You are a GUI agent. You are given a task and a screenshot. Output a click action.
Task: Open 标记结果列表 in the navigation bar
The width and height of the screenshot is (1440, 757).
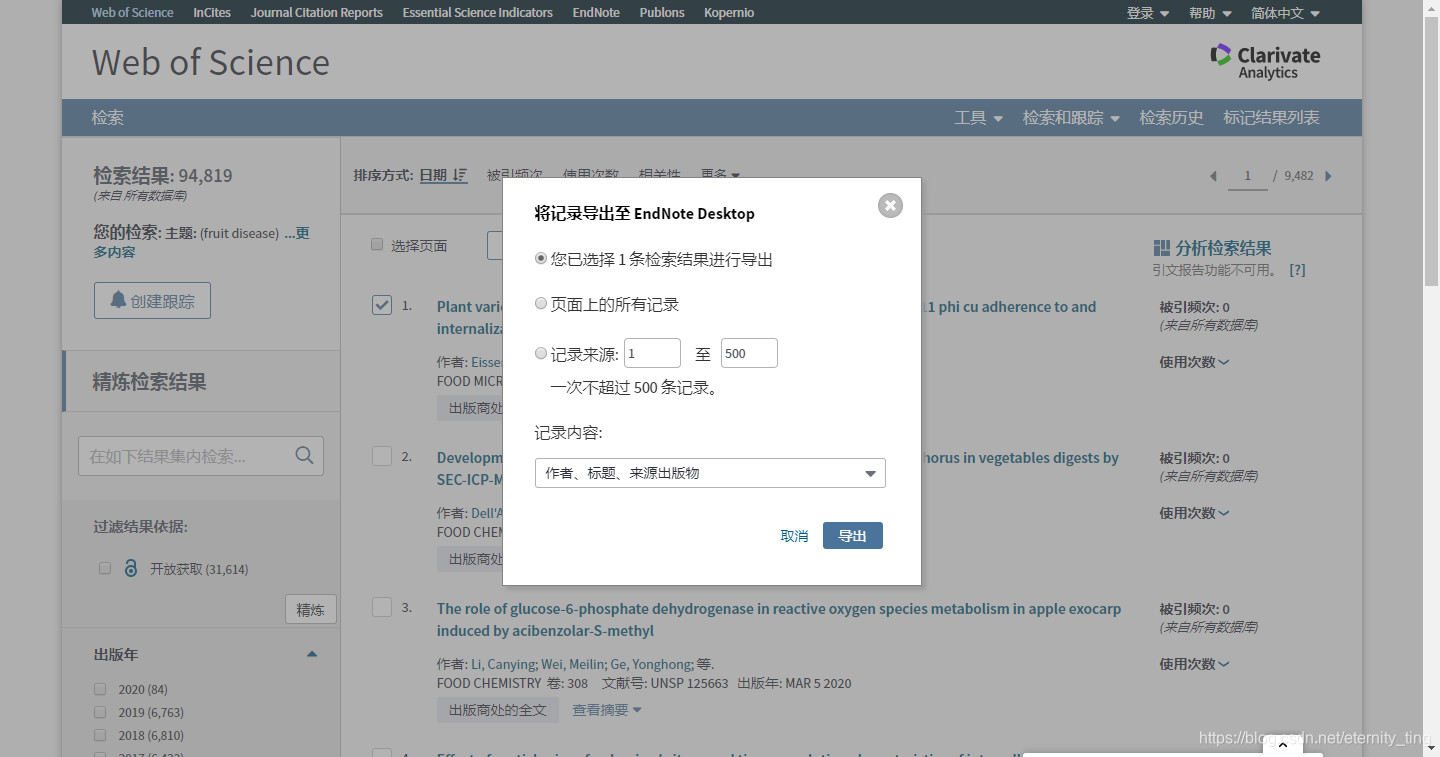[1271, 118]
